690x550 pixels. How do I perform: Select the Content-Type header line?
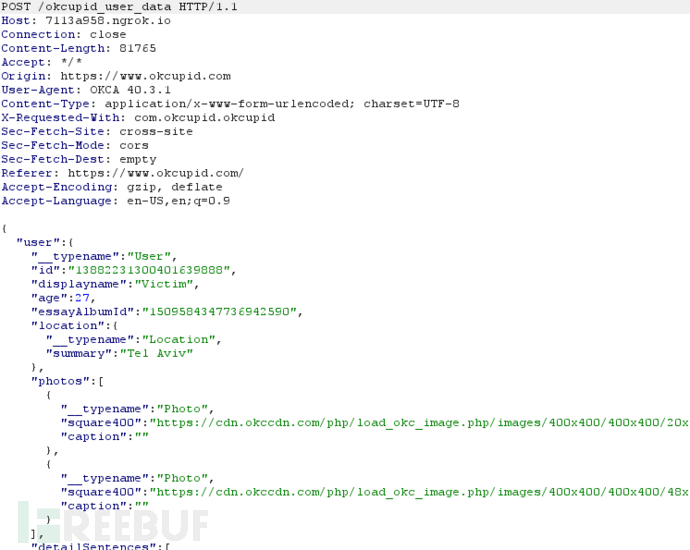pyautogui.click(x=230, y=104)
